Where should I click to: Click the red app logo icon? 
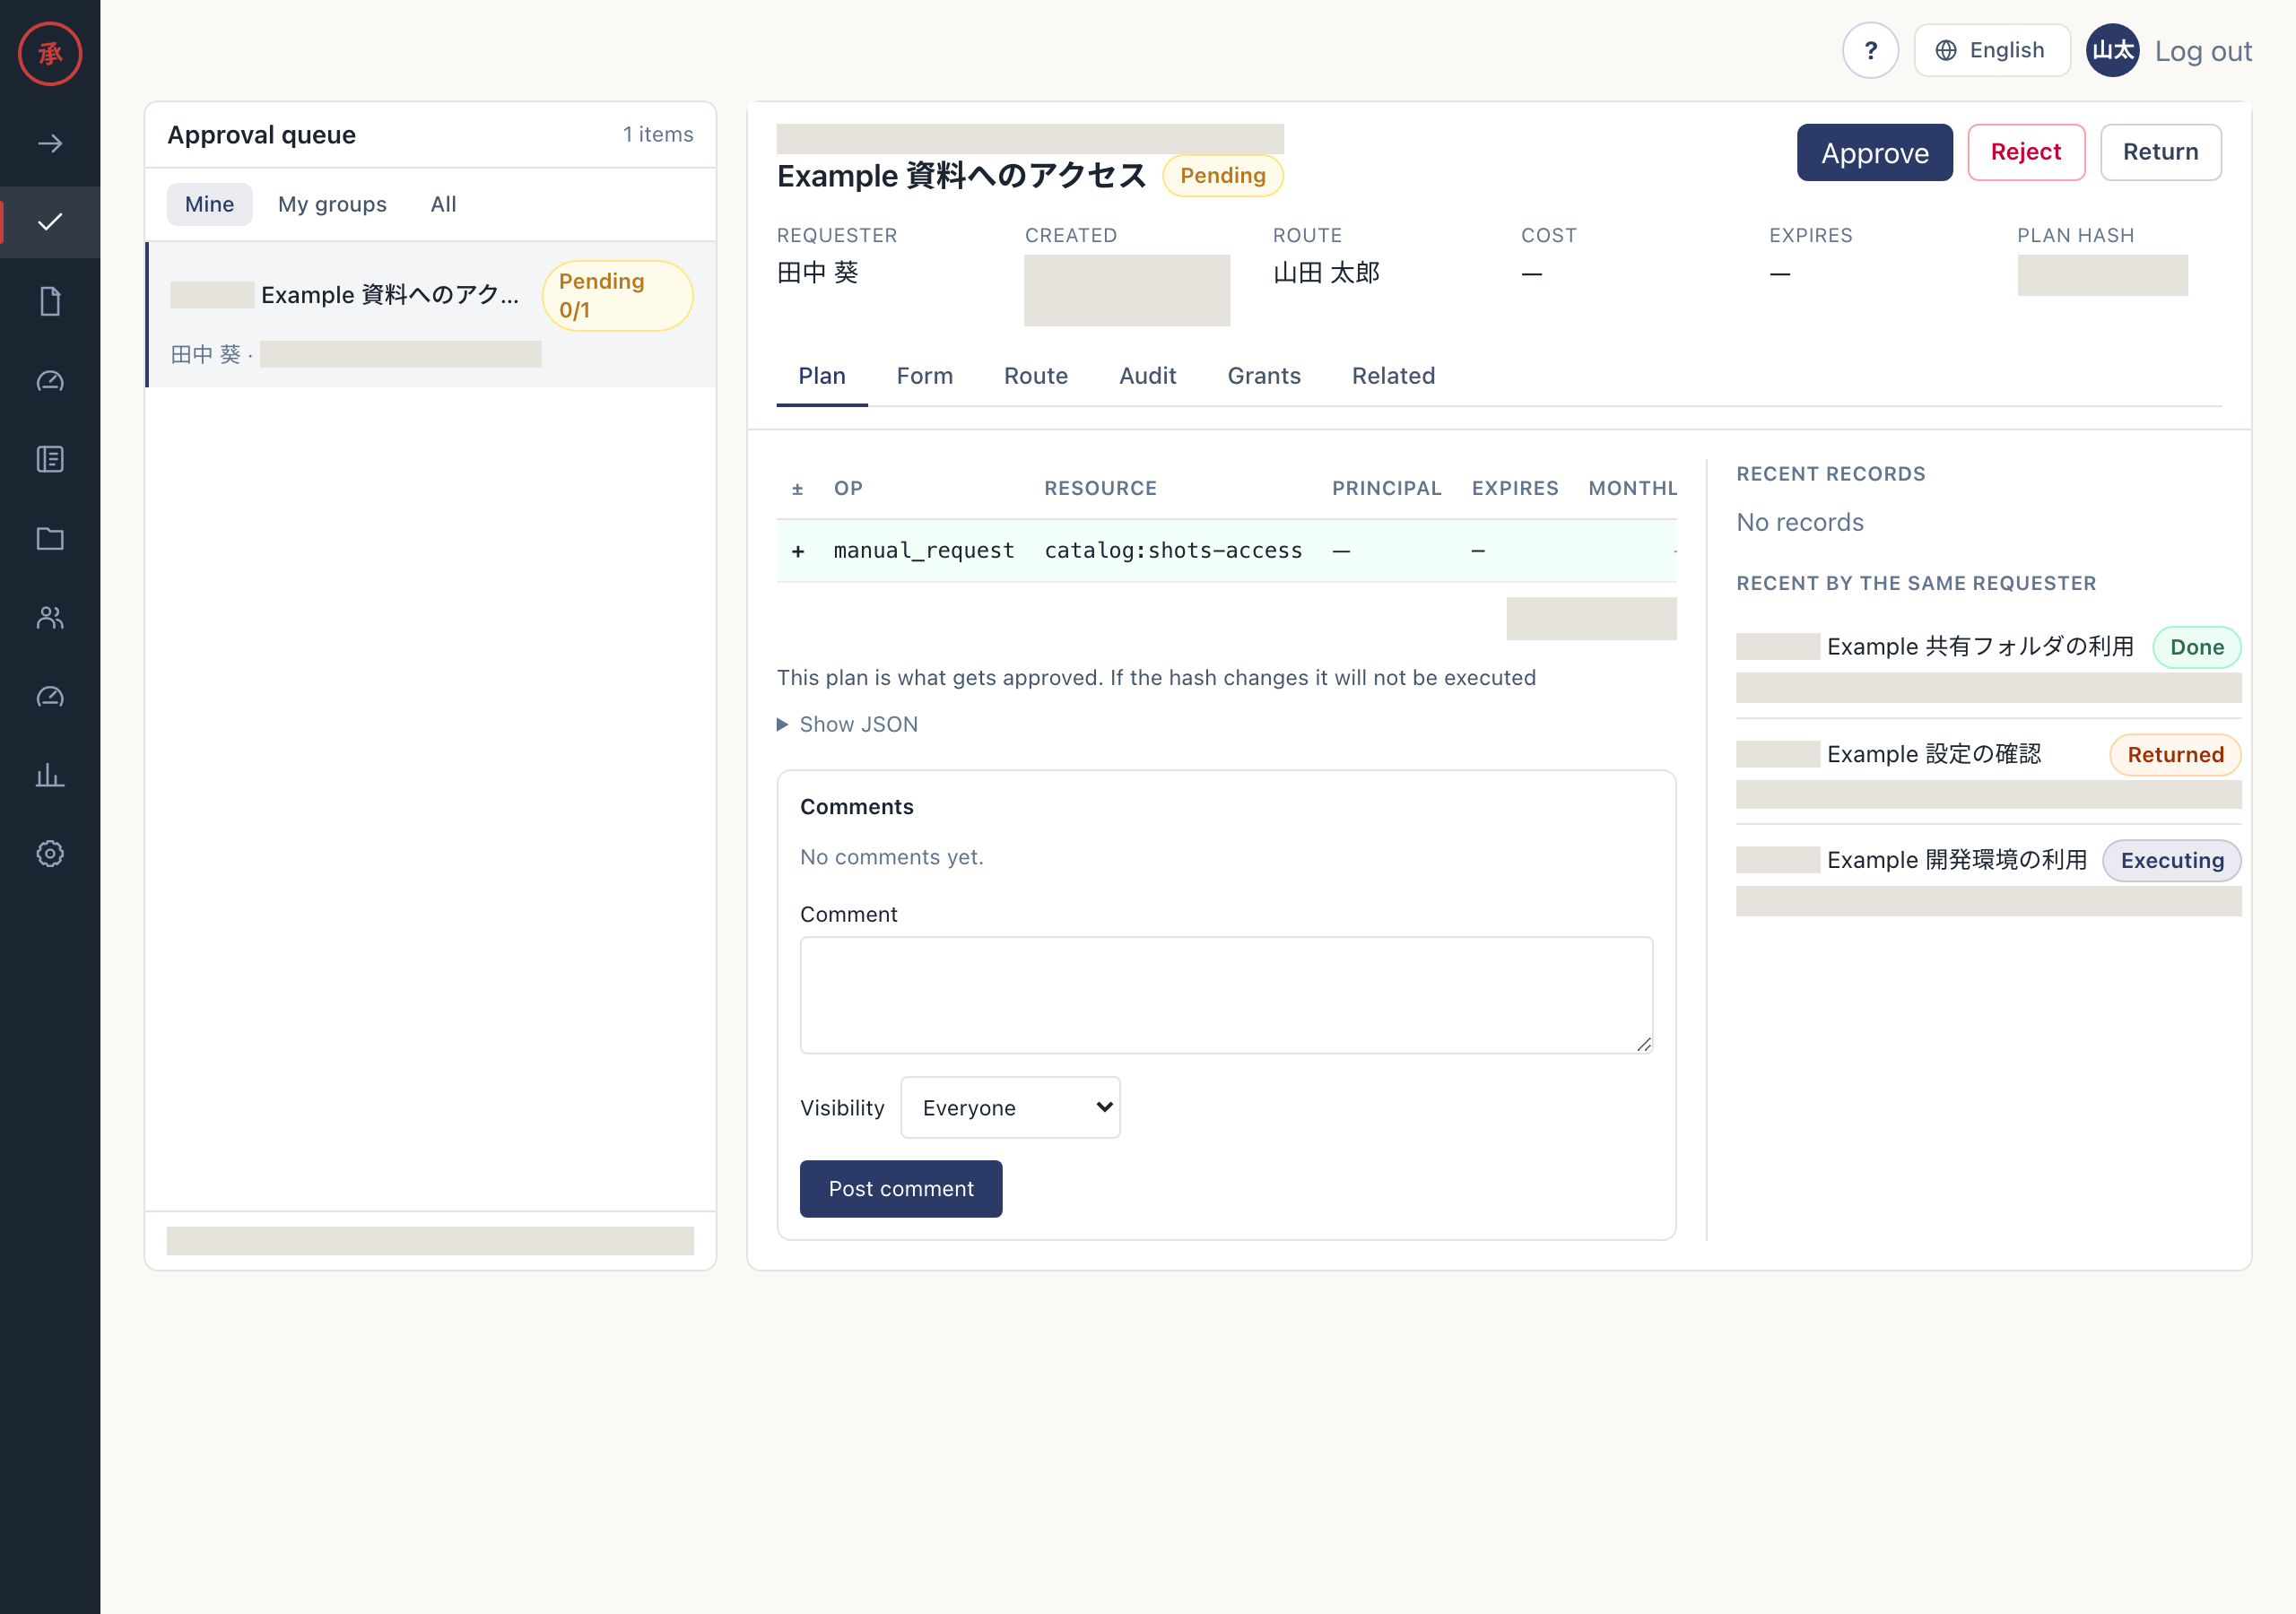[50, 53]
